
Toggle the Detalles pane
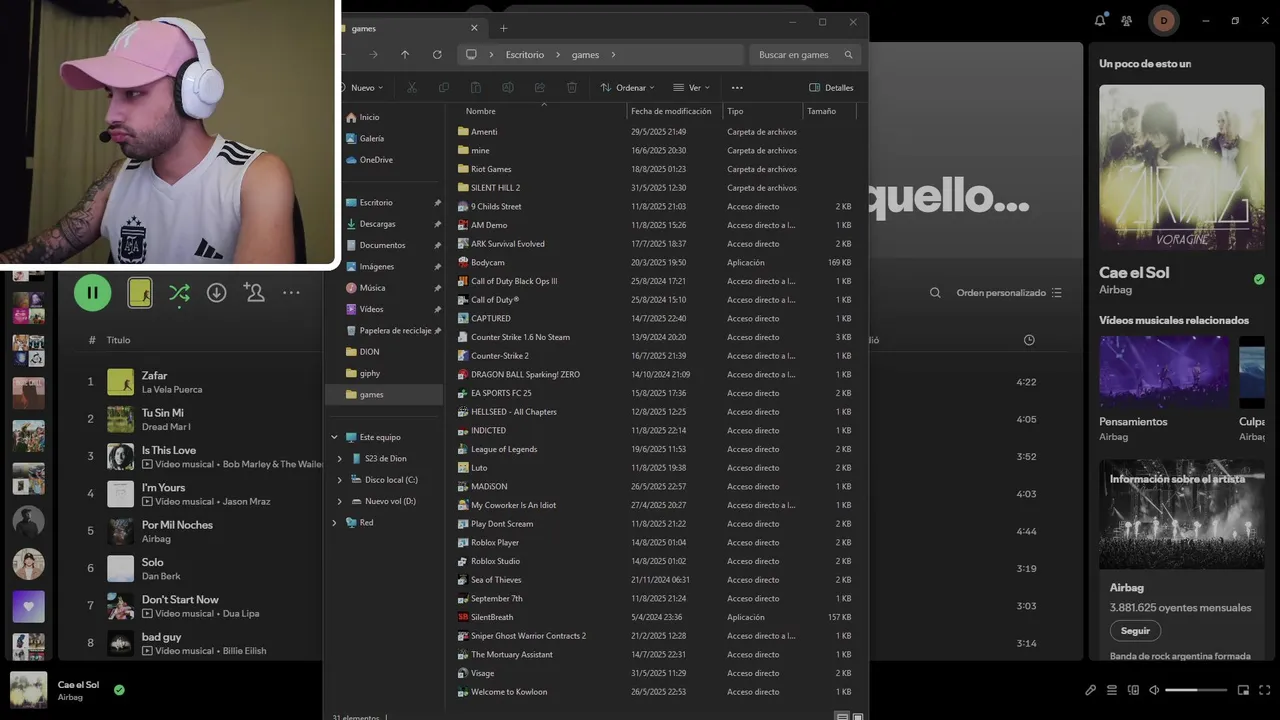point(831,88)
